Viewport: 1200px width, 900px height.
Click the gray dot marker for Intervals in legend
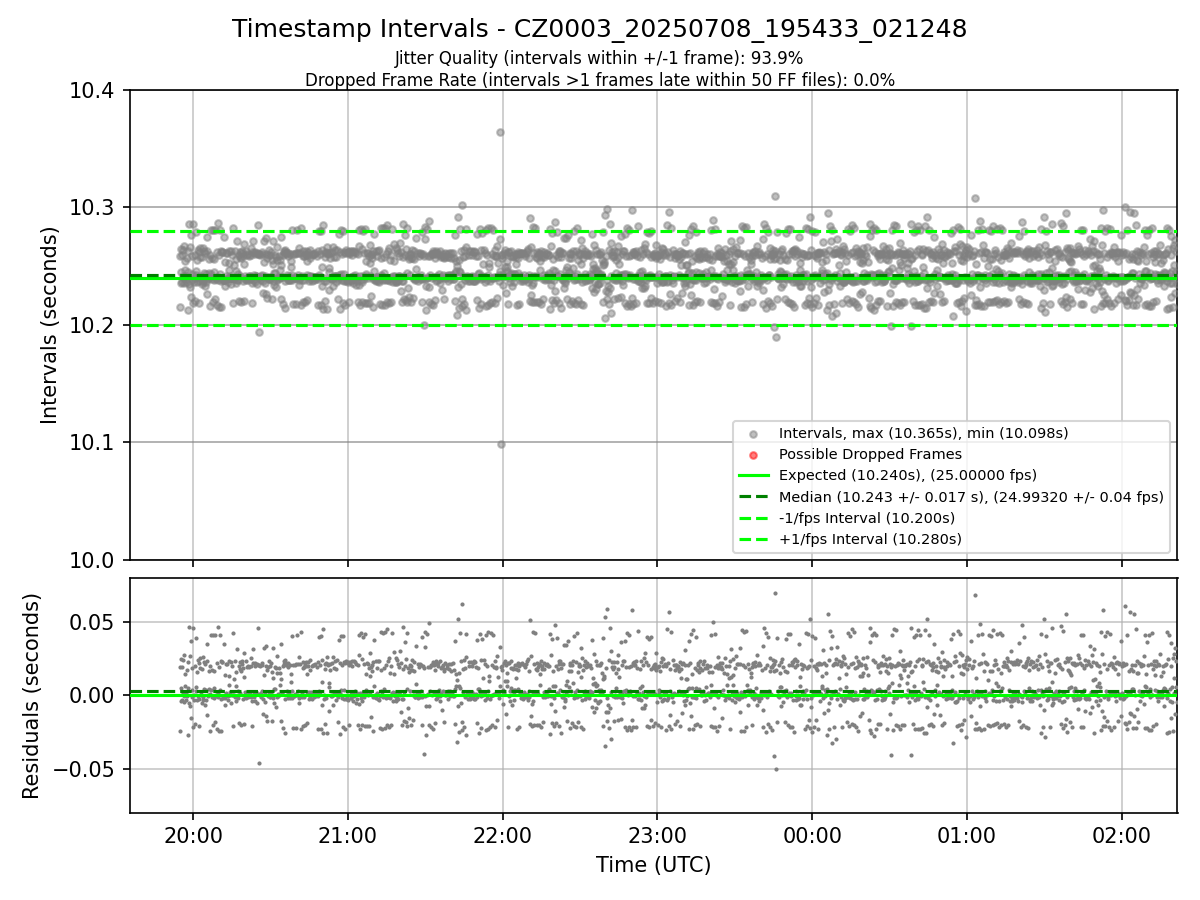click(x=754, y=433)
